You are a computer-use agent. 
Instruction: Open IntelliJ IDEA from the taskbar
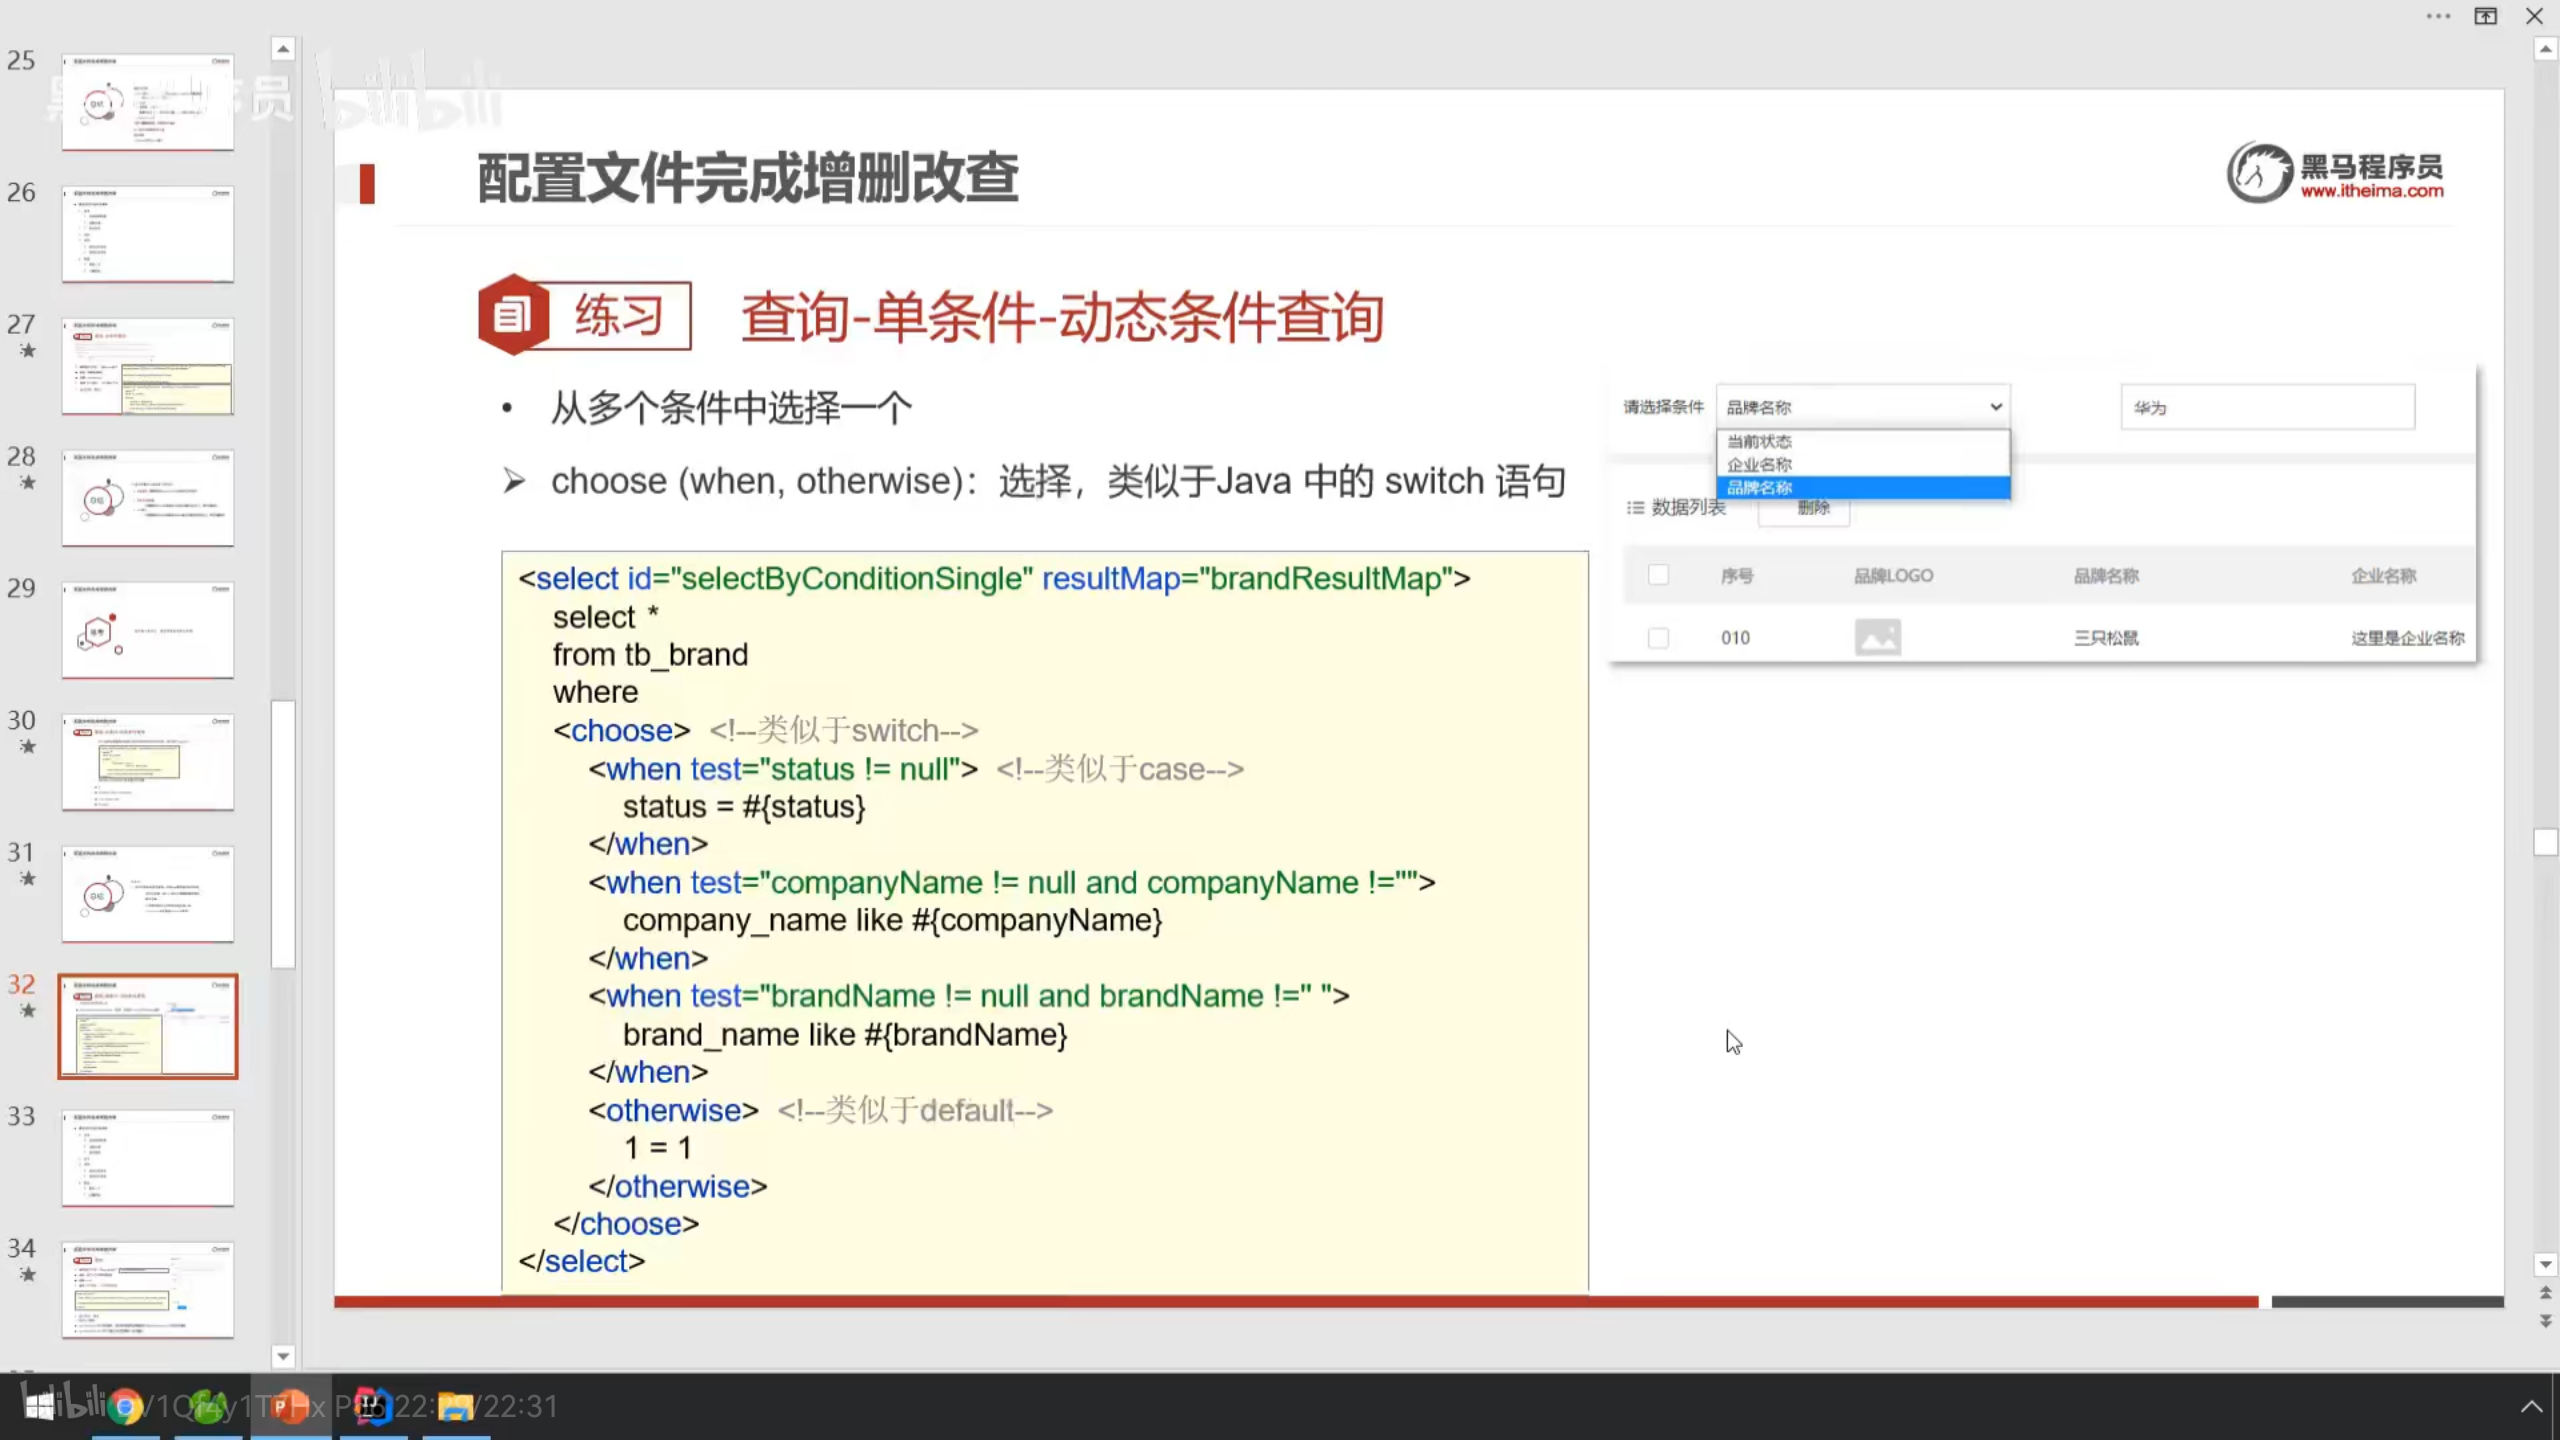(x=373, y=1407)
